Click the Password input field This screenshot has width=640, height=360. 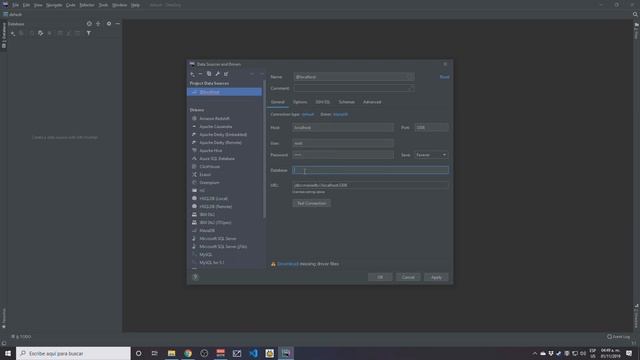pyautogui.click(x=343, y=155)
